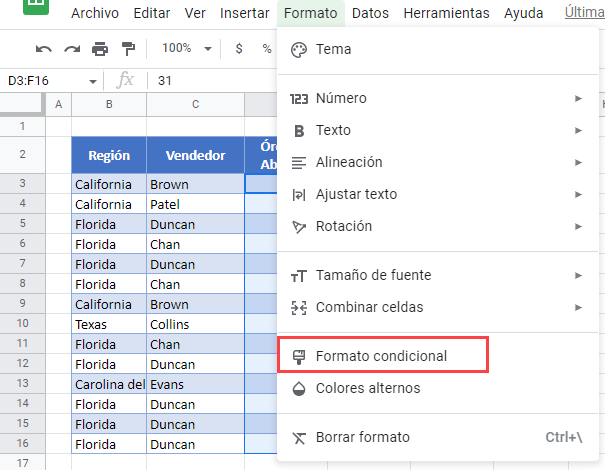The image size is (605, 470).
Task: Click the Borrar formato icon
Action: tap(299, 438)
